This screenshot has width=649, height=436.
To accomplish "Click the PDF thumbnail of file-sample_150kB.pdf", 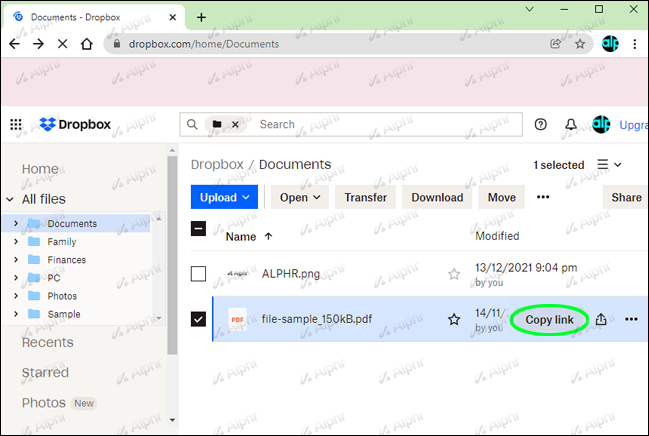I will (238, 319).
